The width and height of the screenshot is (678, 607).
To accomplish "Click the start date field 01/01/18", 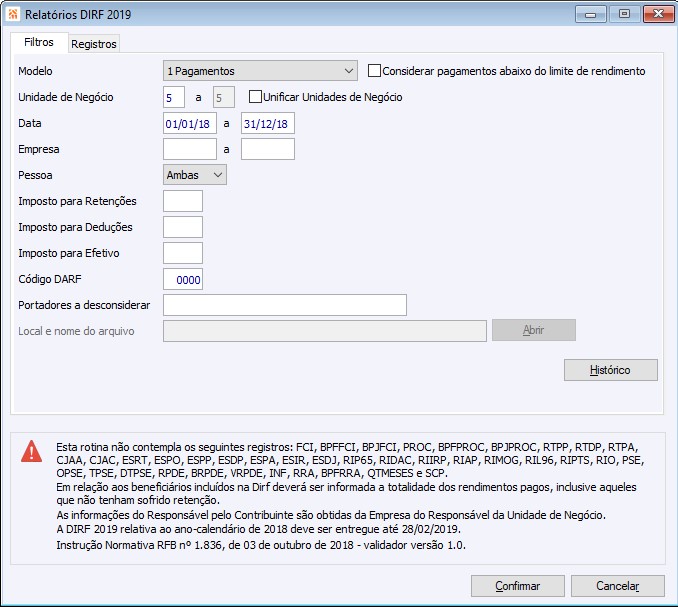I will (190, 123).
